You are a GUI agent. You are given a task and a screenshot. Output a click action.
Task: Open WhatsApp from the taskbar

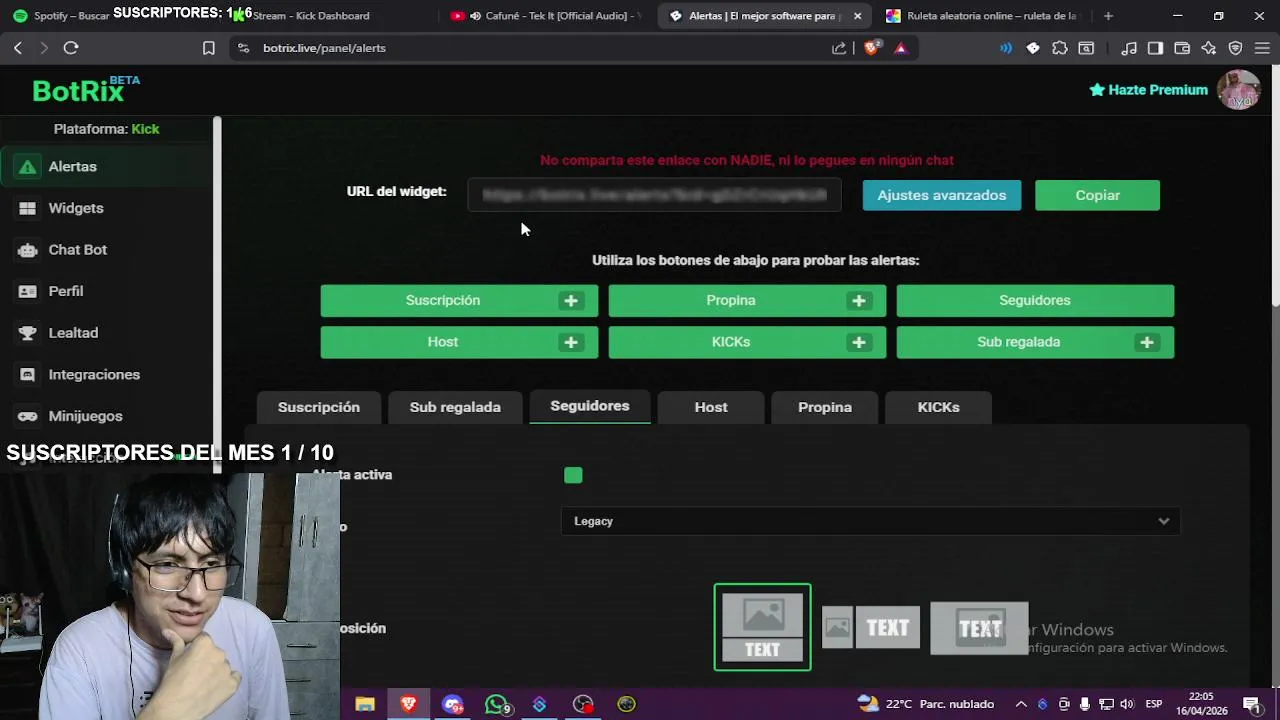pyautogui.click(x=496, y=704)
